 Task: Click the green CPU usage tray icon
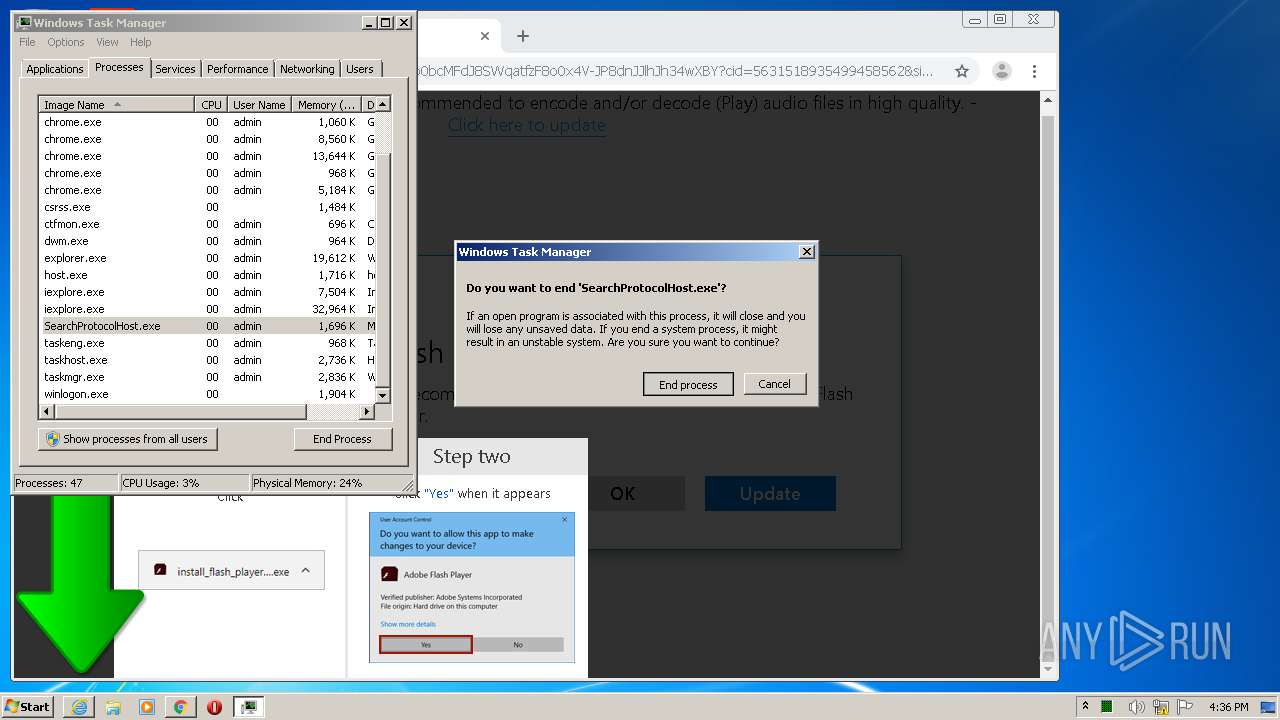pos(1108,707)
